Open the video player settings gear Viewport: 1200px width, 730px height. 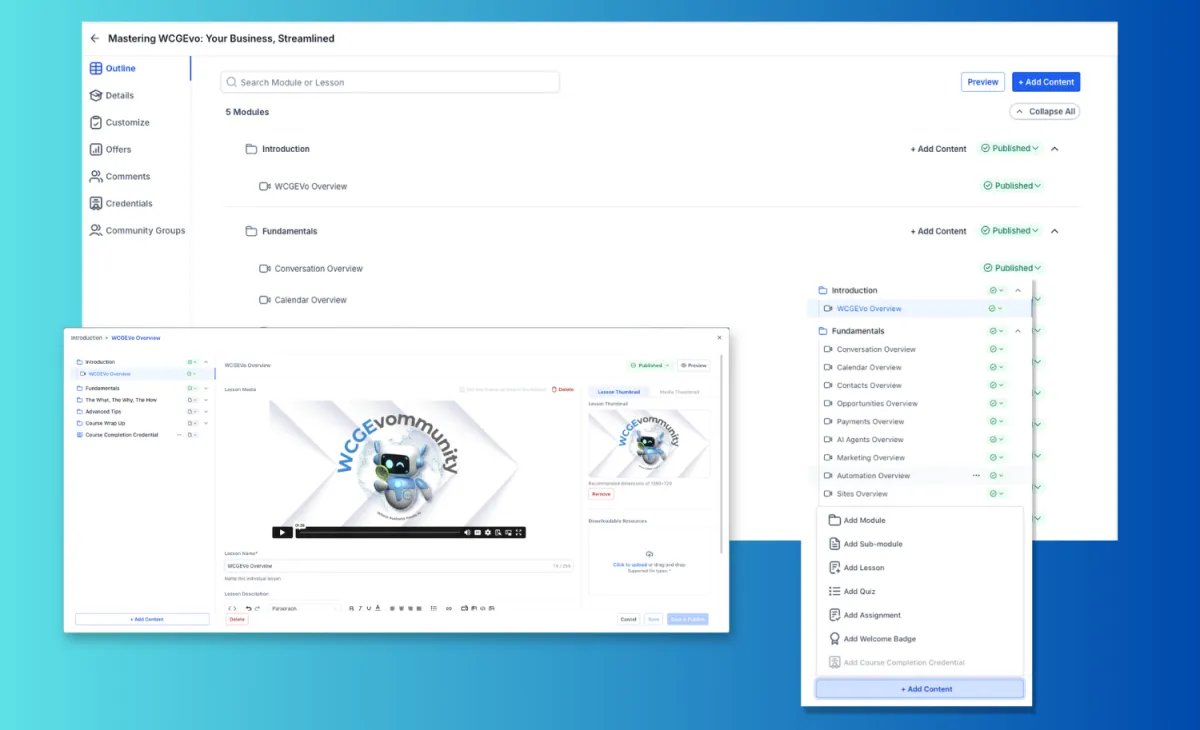tap(488, 532)
